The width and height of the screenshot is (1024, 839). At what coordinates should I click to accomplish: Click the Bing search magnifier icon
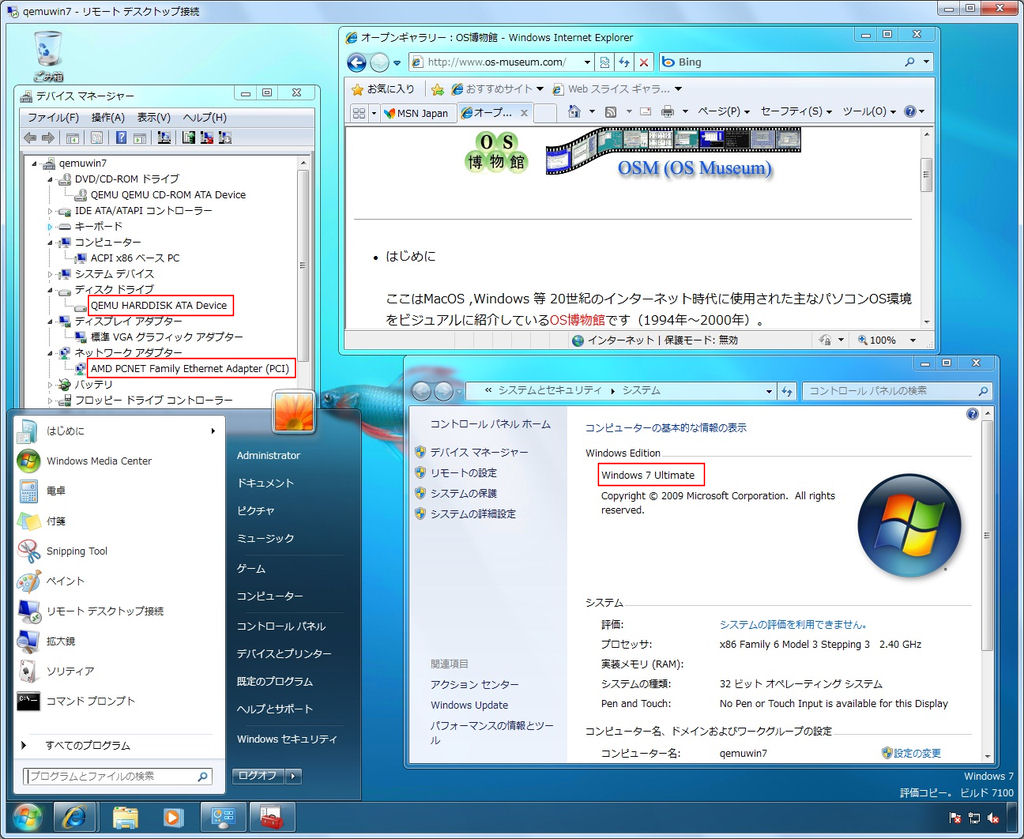[x=910, y=62]
